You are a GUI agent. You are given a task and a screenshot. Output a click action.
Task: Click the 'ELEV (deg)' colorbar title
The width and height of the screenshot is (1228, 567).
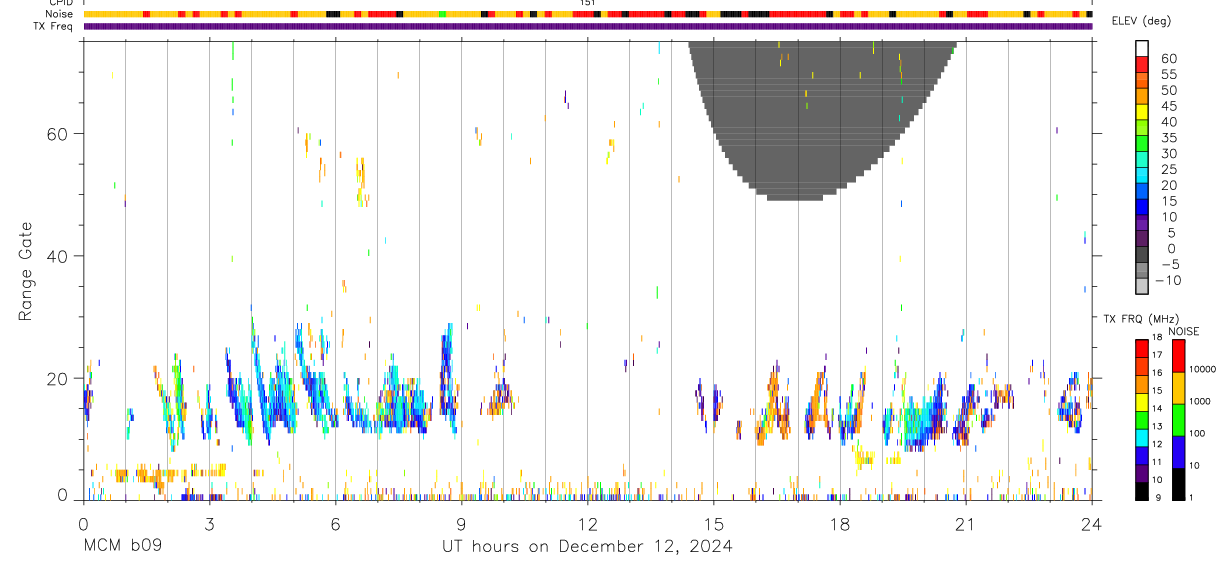pyautogui.click(x=1140, y=21)
